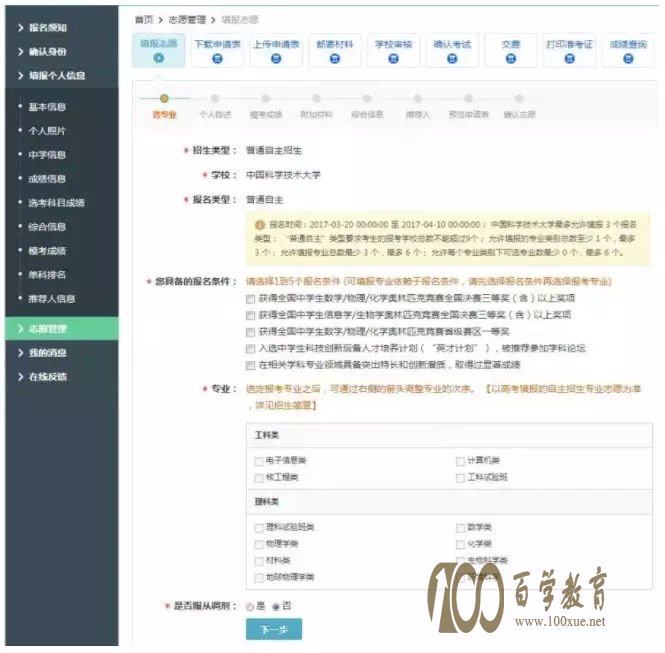Click the info icon in yellow notice
The image size is (665, 653).
tap(260, 225)
